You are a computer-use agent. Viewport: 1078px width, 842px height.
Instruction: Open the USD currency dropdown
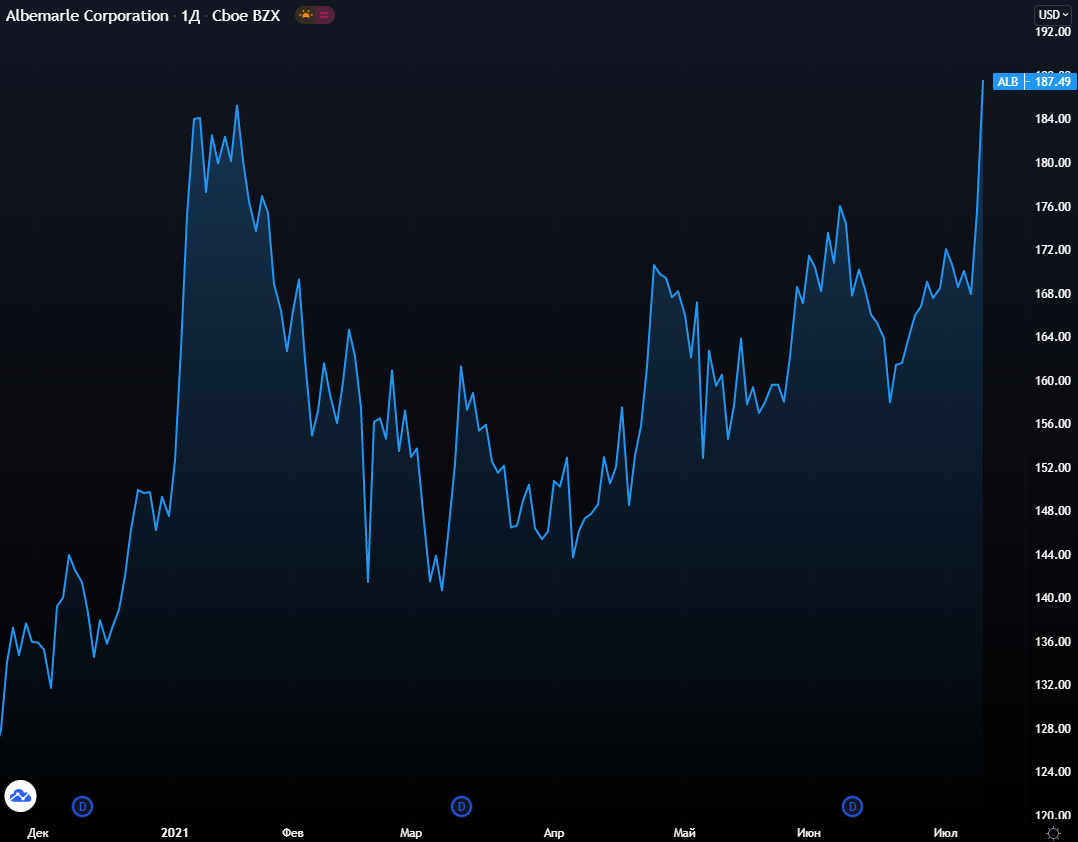pyautogui.click(x=1053, y=14)
